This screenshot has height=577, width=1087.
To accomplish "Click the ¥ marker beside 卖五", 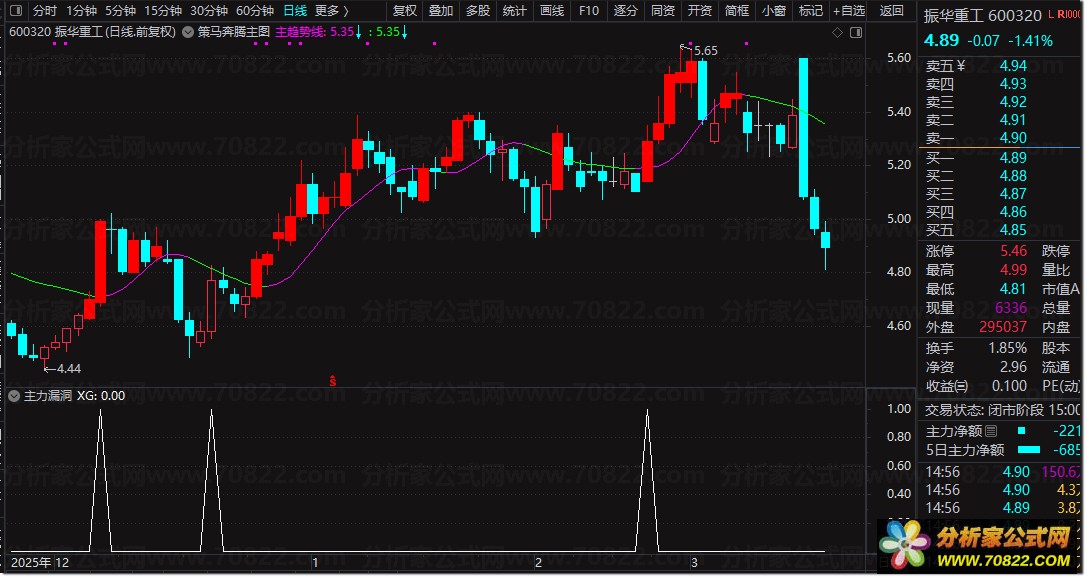I will [x=960, y=66].
